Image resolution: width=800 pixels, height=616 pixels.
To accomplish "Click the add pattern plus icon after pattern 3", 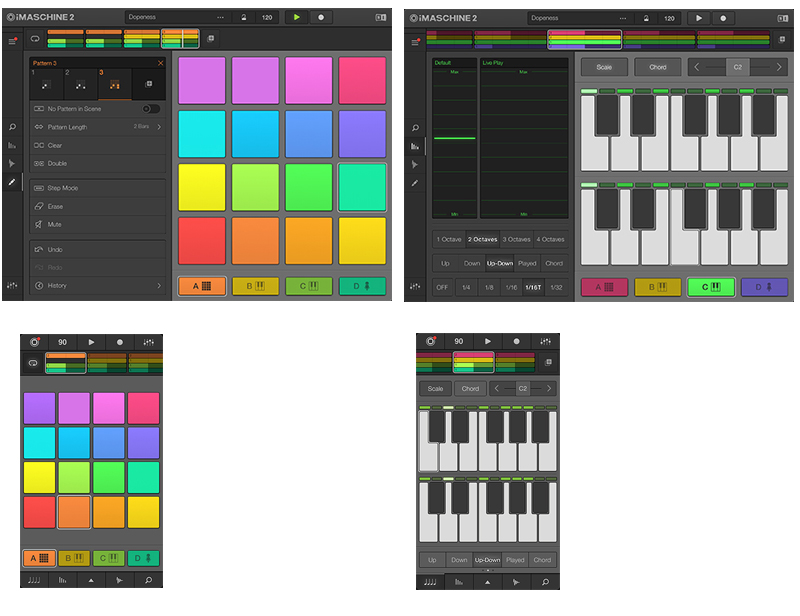I will 150,85.
